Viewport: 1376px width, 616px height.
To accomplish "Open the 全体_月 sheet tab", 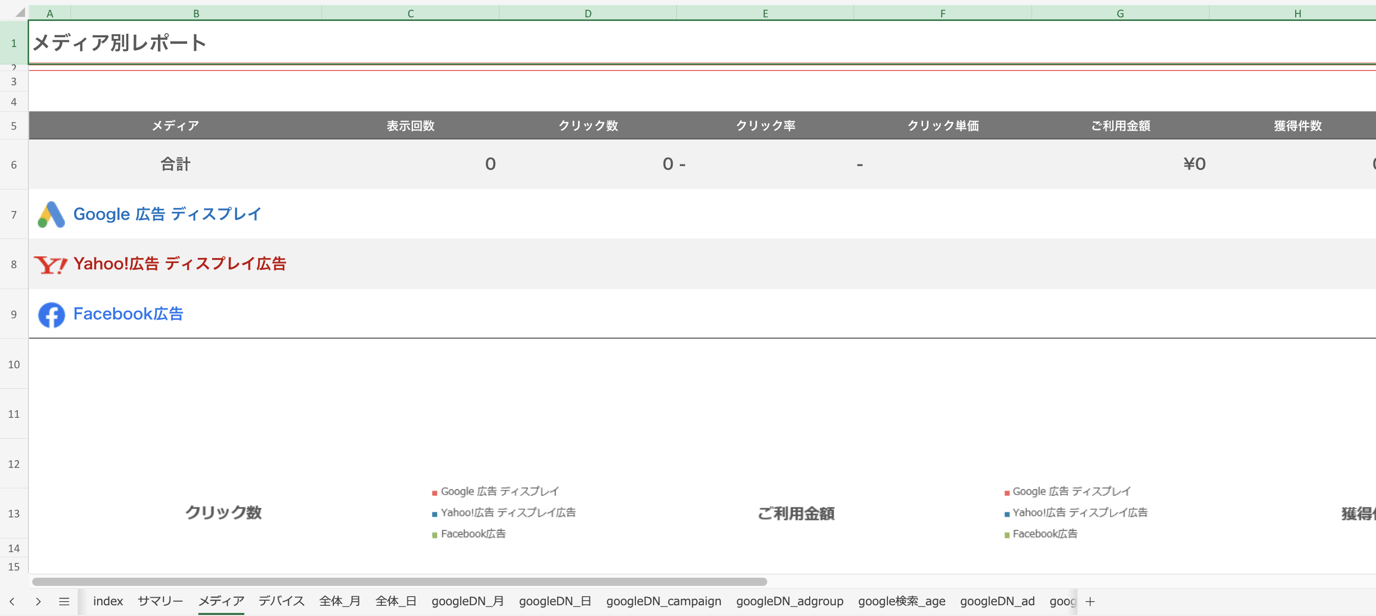I will (340, 601).
